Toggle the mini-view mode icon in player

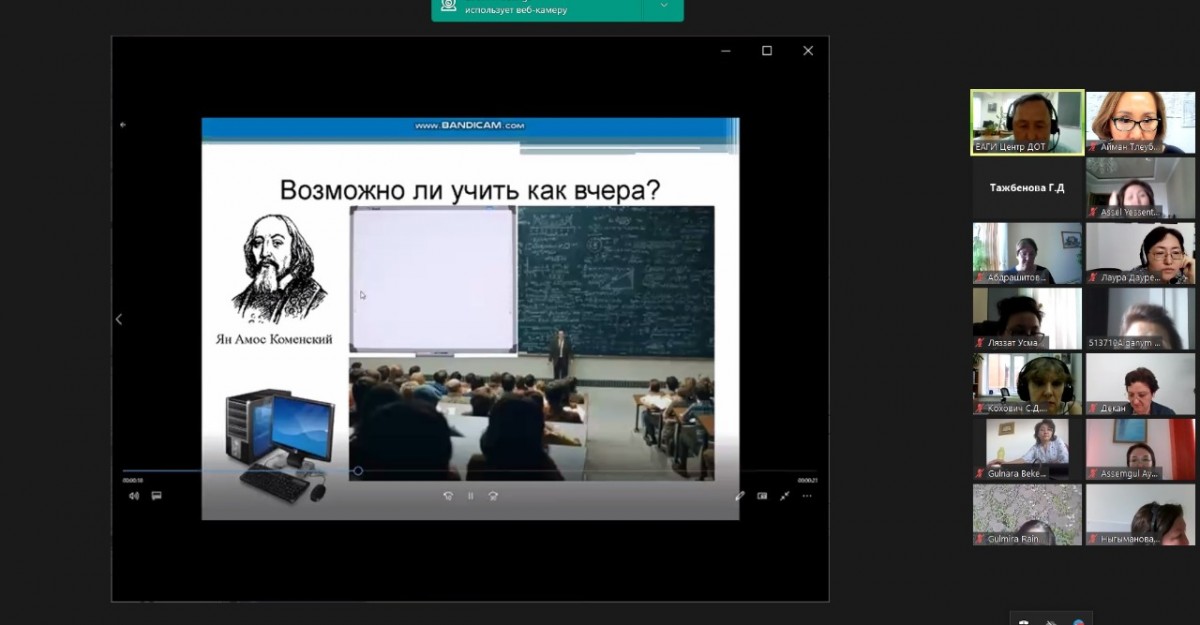(x=762, y=495)
